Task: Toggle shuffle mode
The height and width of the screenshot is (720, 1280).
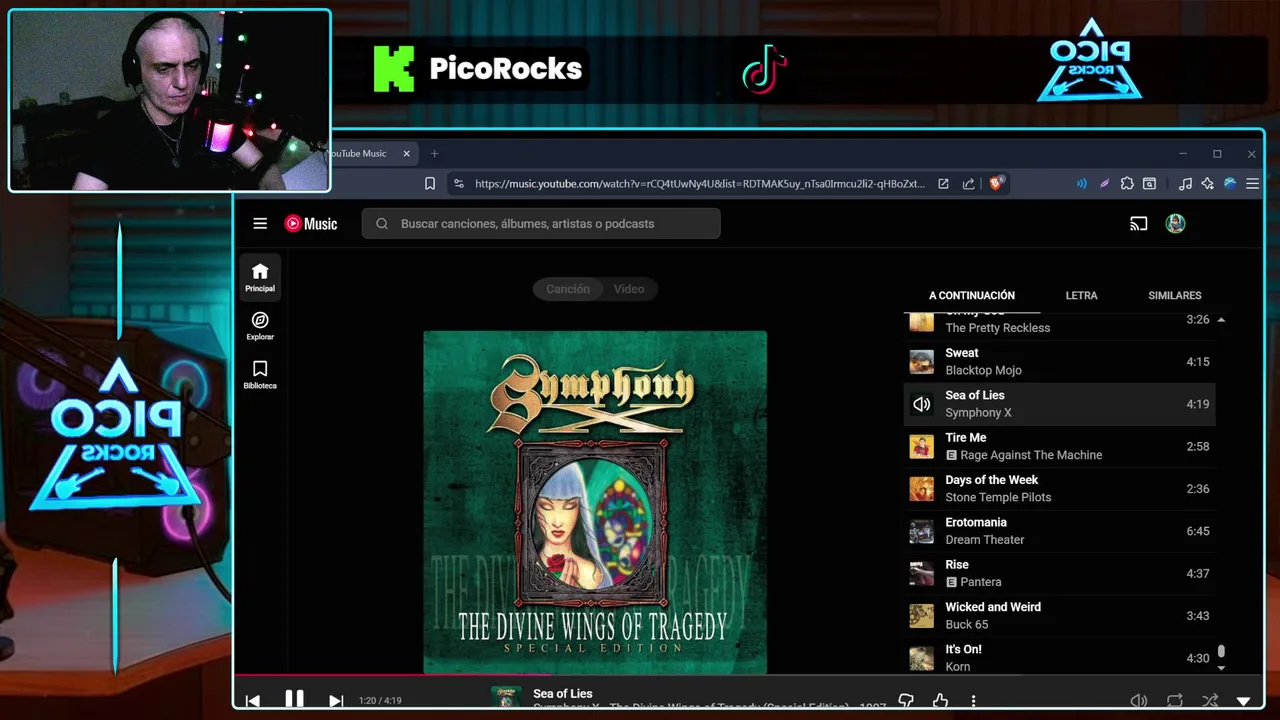Action: point(1210,701)
